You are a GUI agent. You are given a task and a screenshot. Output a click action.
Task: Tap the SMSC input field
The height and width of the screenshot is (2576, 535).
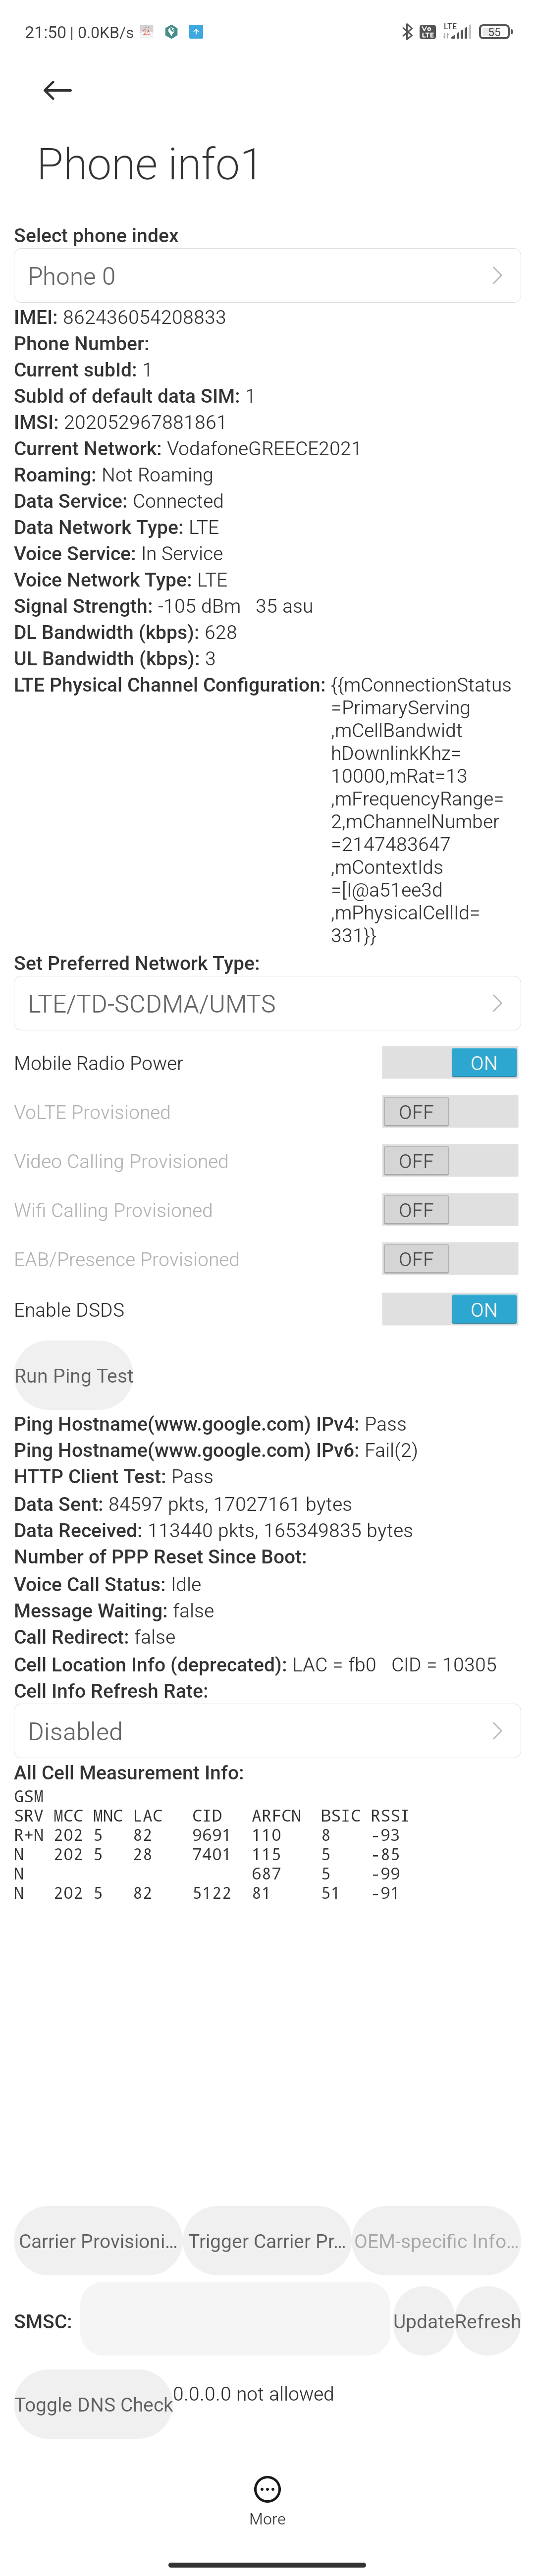coord(235,2320)
